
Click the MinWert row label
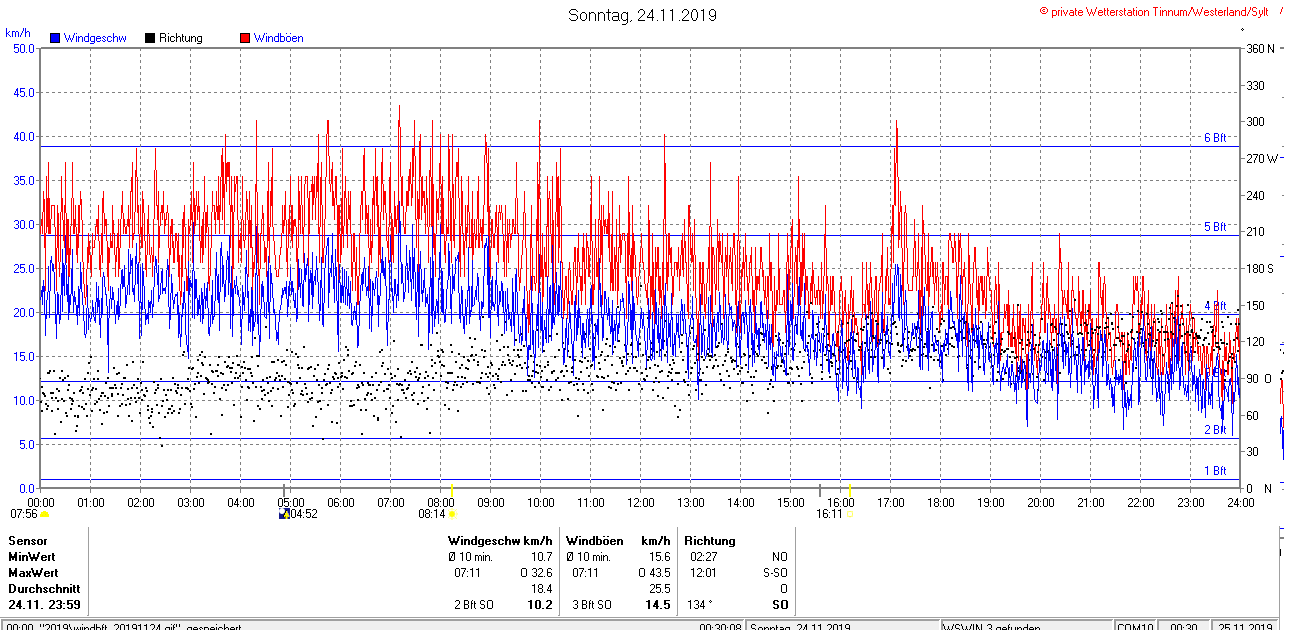click(32, 557)
